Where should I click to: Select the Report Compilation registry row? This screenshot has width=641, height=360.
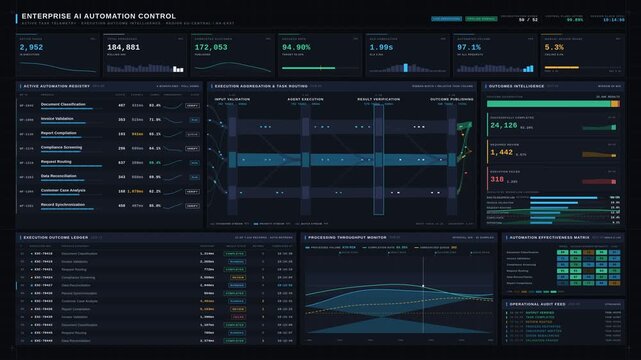109,134
